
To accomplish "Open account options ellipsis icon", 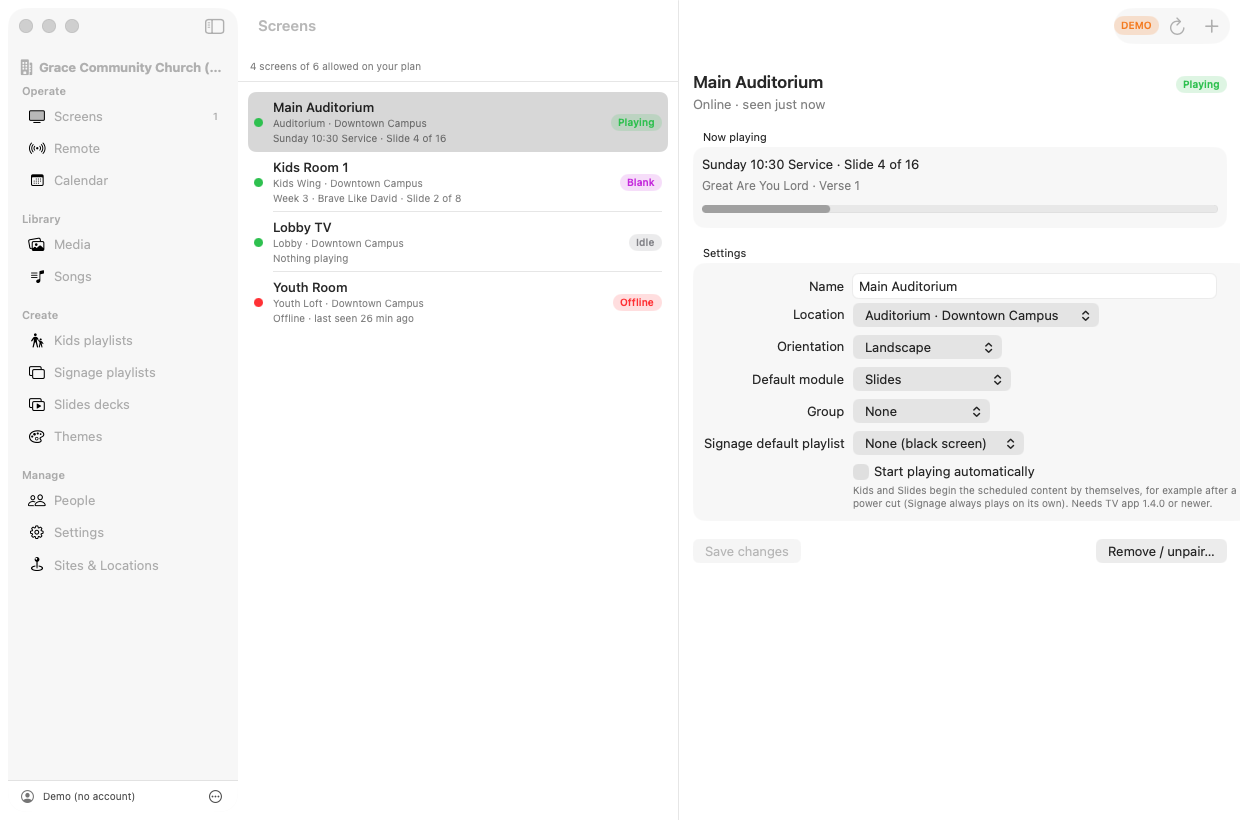I will point(215,797).
